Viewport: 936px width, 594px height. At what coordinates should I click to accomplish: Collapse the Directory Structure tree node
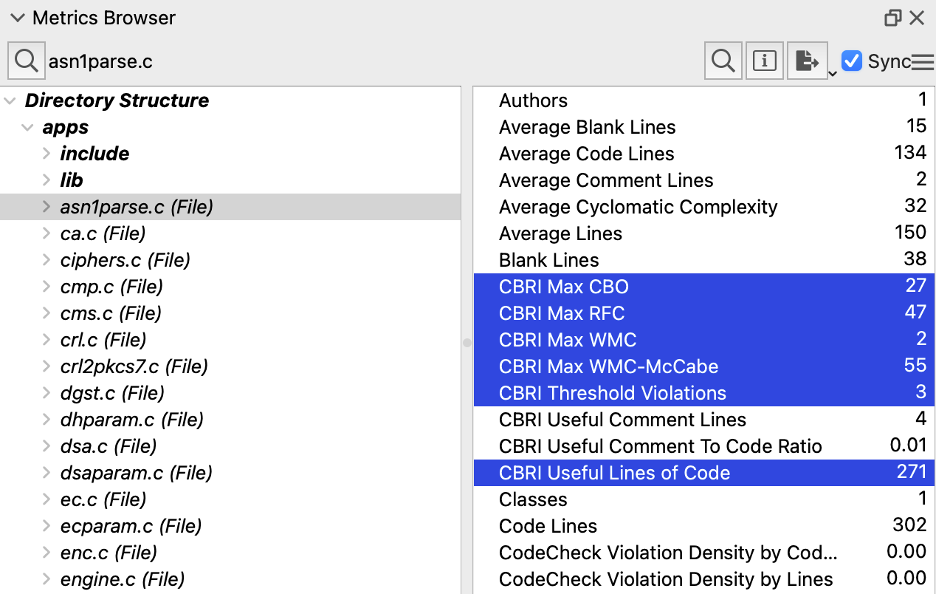point(10,100)
